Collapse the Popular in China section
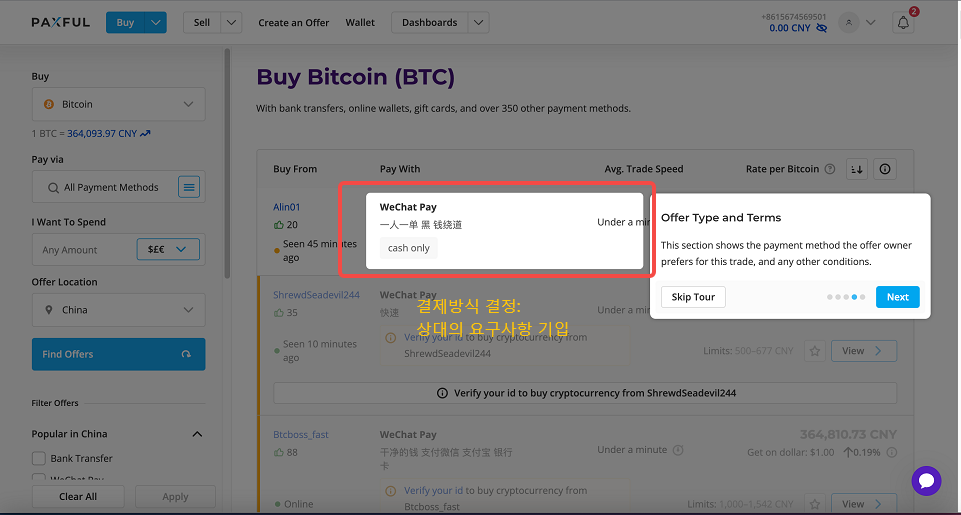This screenshot has width=961, height=515. point(197,434)
